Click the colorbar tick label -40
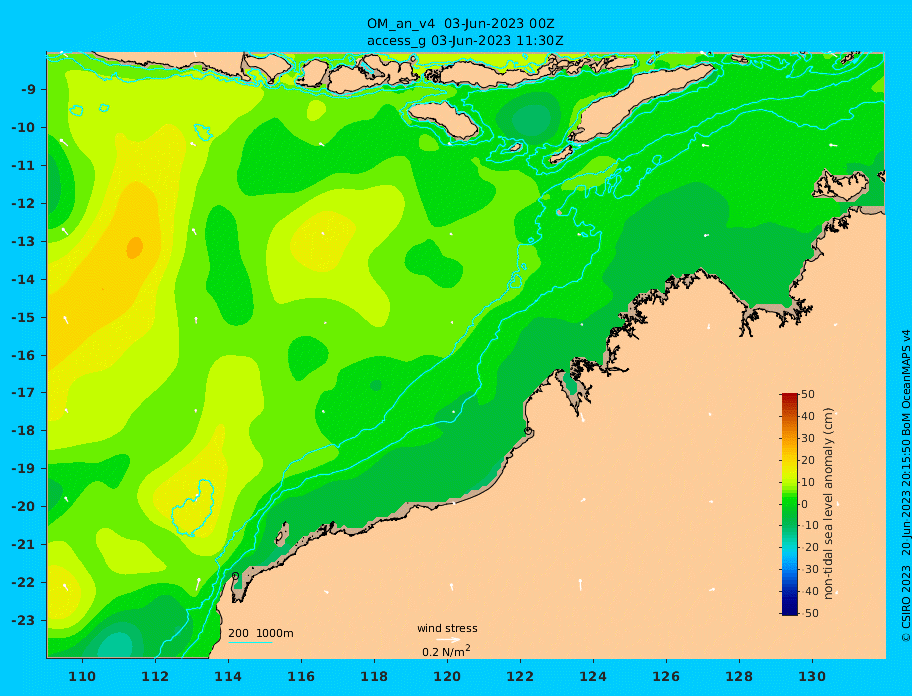The width and height of the screenshot is (912, 696). pyautogui.click(x=809, y=591)
